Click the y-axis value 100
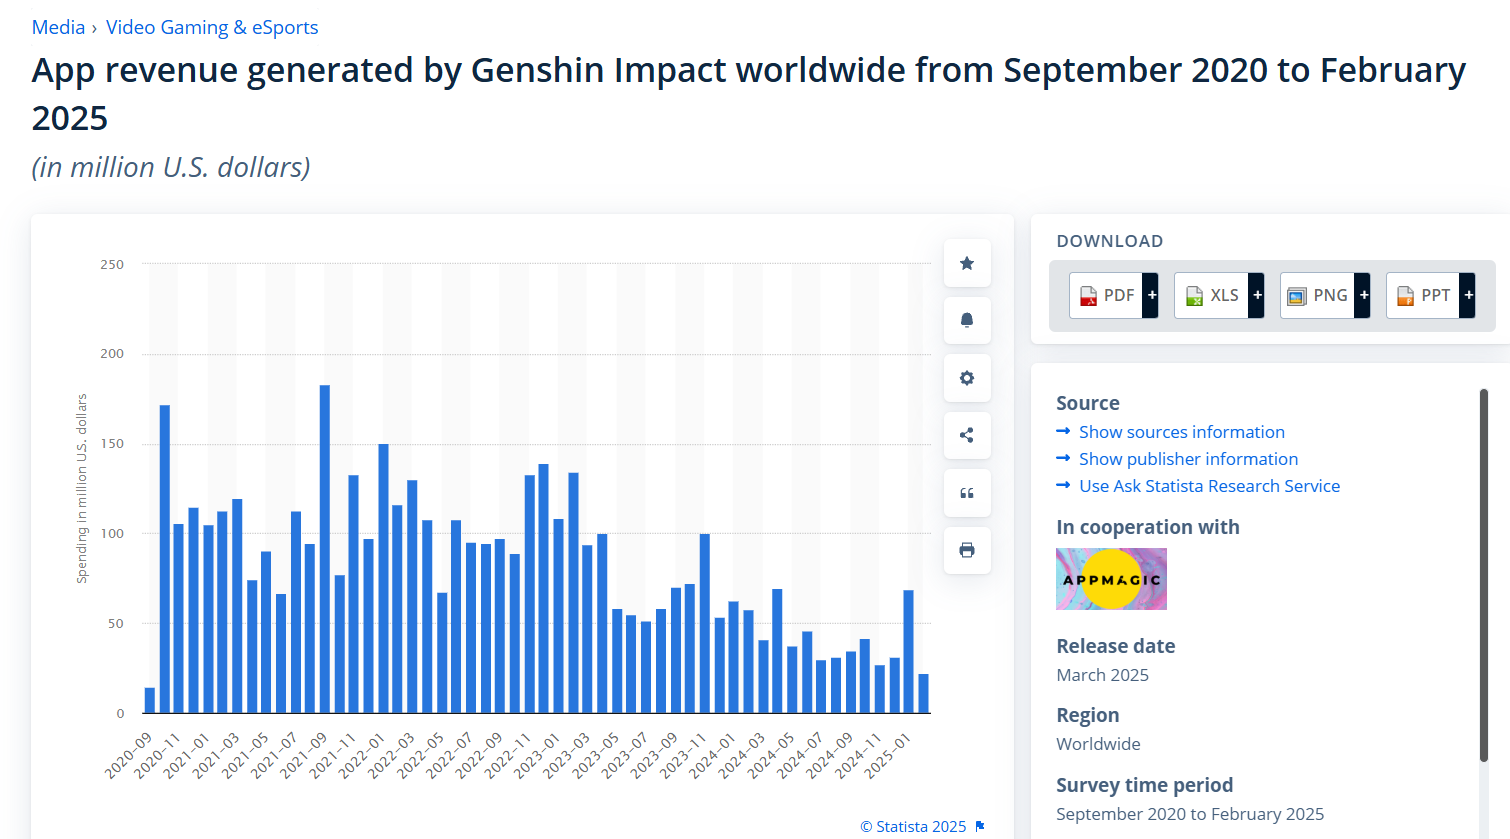 (112, 533)
